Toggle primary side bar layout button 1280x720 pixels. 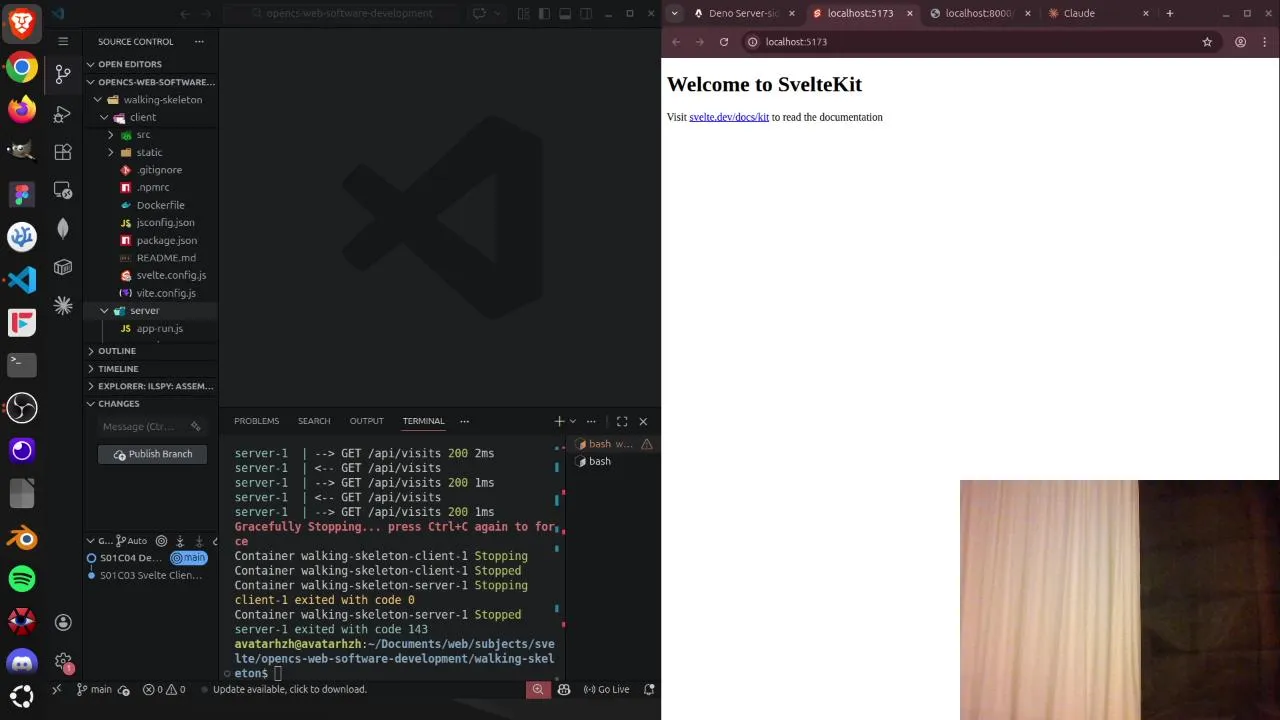click(545, 13)
